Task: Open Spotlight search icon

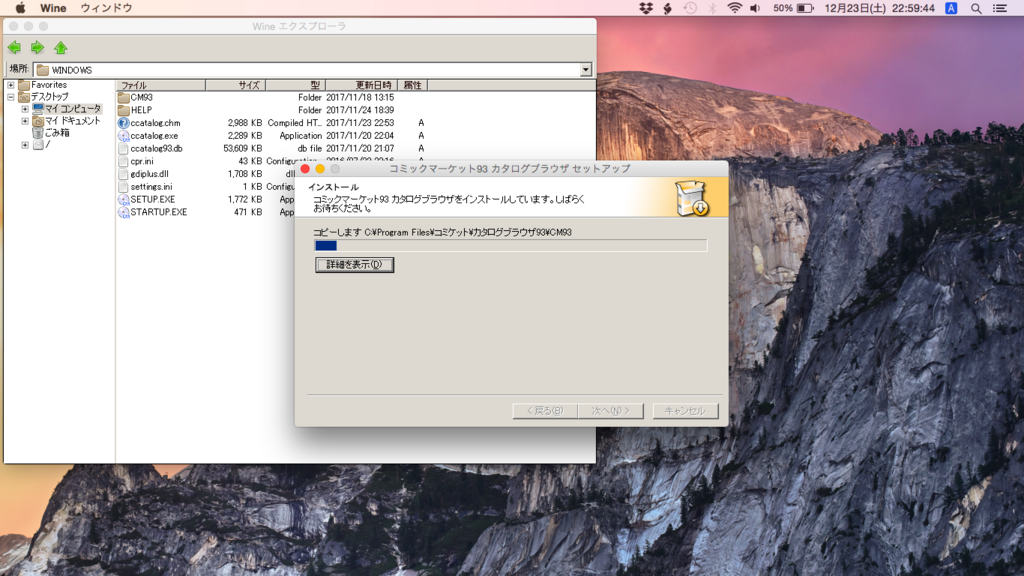Action: (x=976, y=8)
